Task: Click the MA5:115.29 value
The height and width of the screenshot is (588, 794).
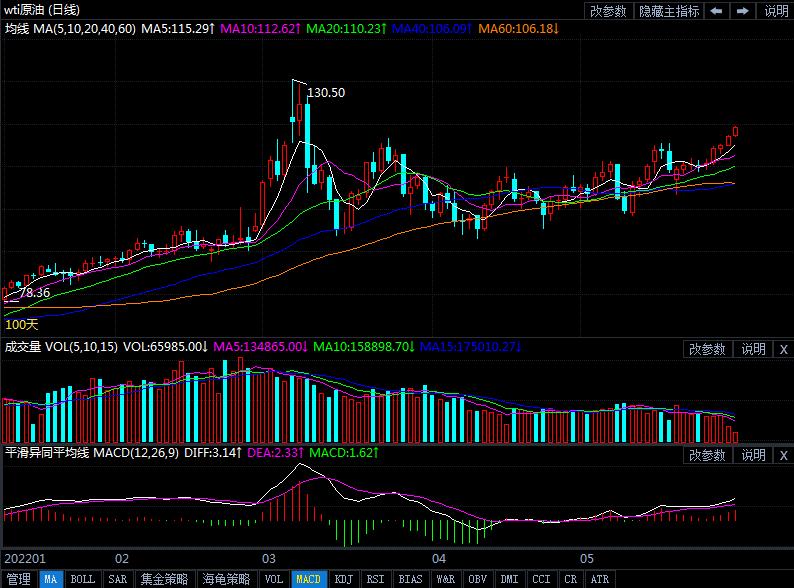Action: (178, 29)
